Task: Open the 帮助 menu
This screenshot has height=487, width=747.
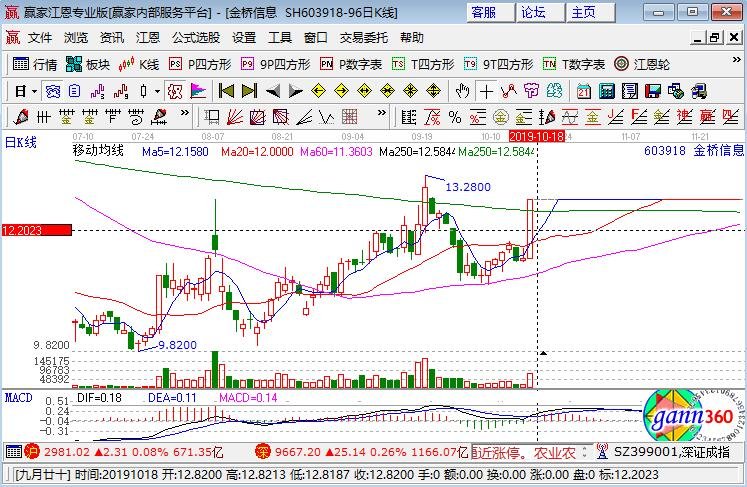Action: point(412,38)
